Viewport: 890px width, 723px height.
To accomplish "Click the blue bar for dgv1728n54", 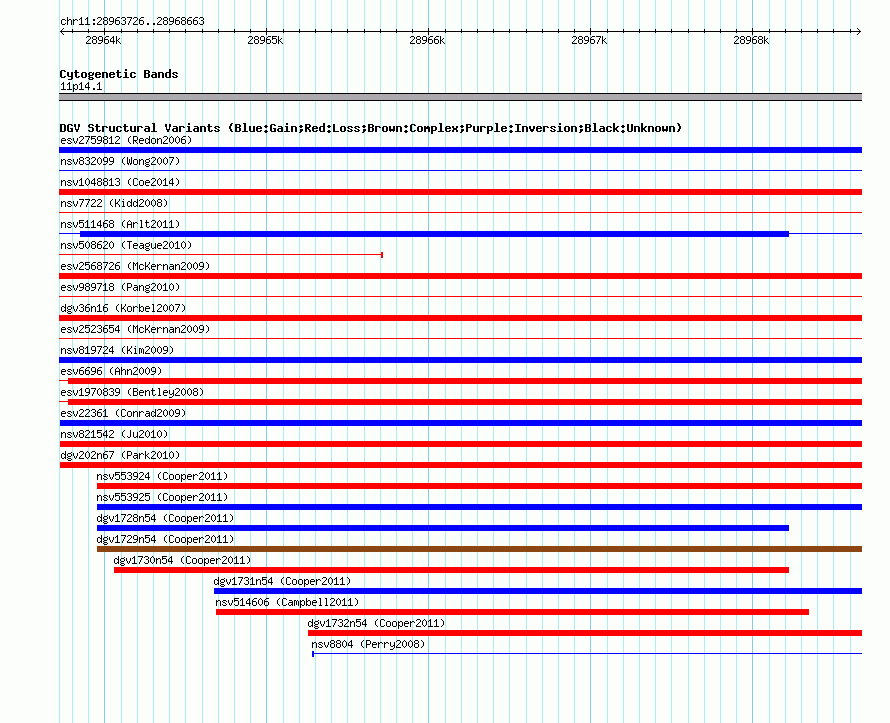I will (x=443, y=528).
